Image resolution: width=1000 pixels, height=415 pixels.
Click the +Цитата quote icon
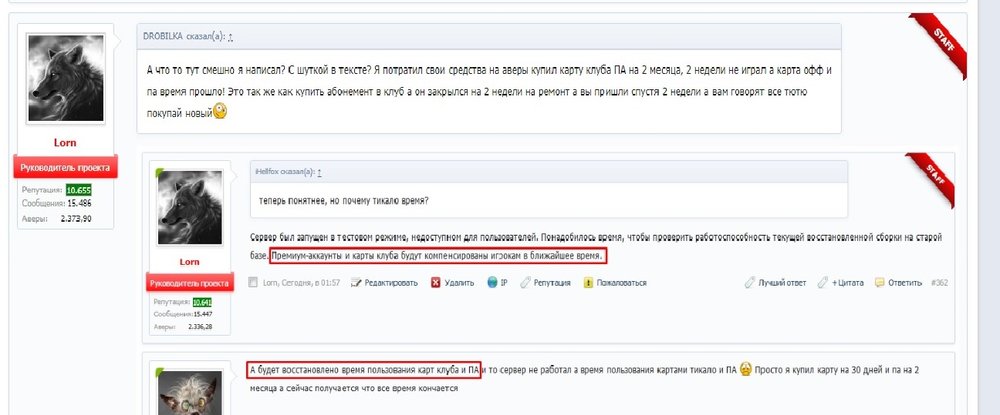[822, 283]
